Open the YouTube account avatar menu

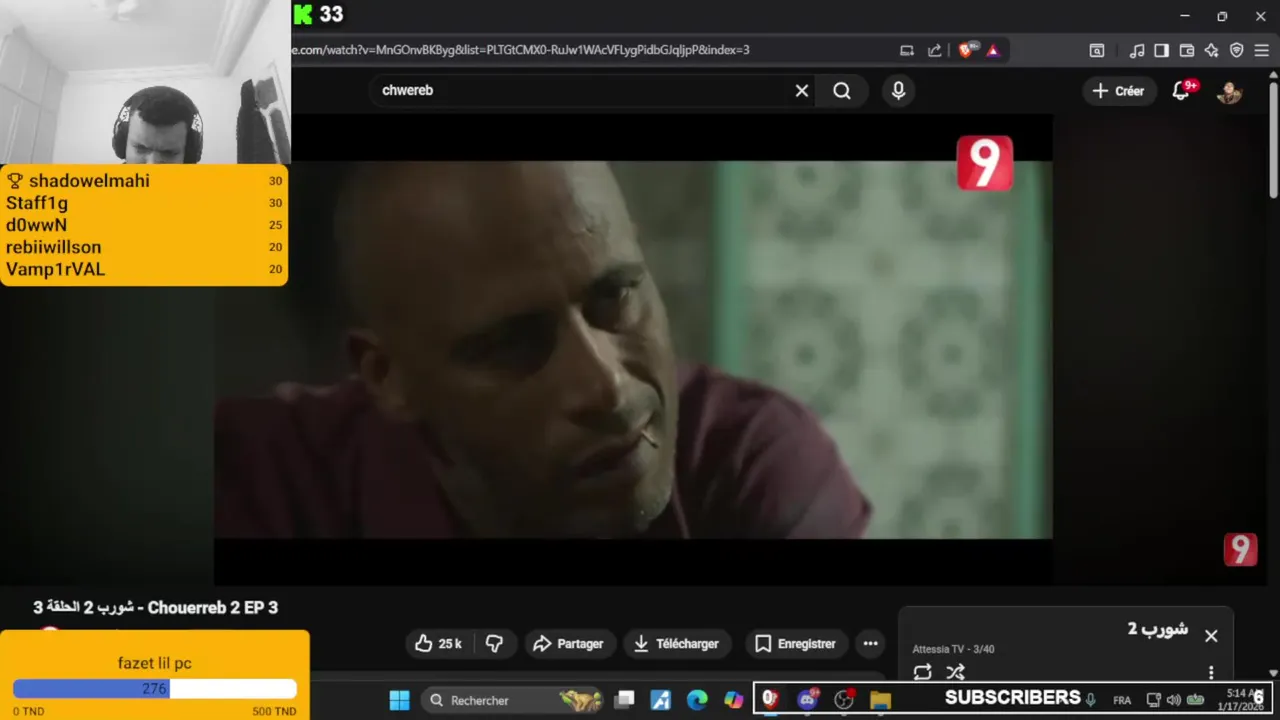pos(1229,91)
